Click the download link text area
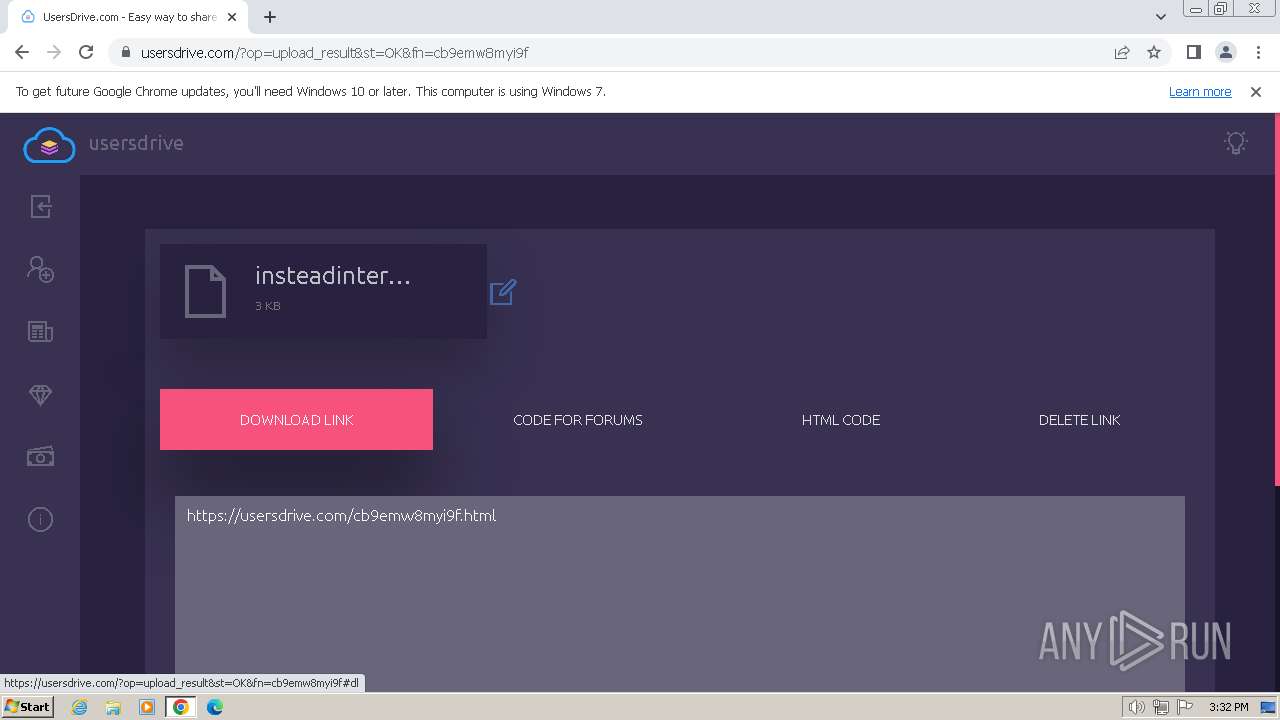Image resolution: width=1280 pixels, height=720 pixels. pos(680,593)
